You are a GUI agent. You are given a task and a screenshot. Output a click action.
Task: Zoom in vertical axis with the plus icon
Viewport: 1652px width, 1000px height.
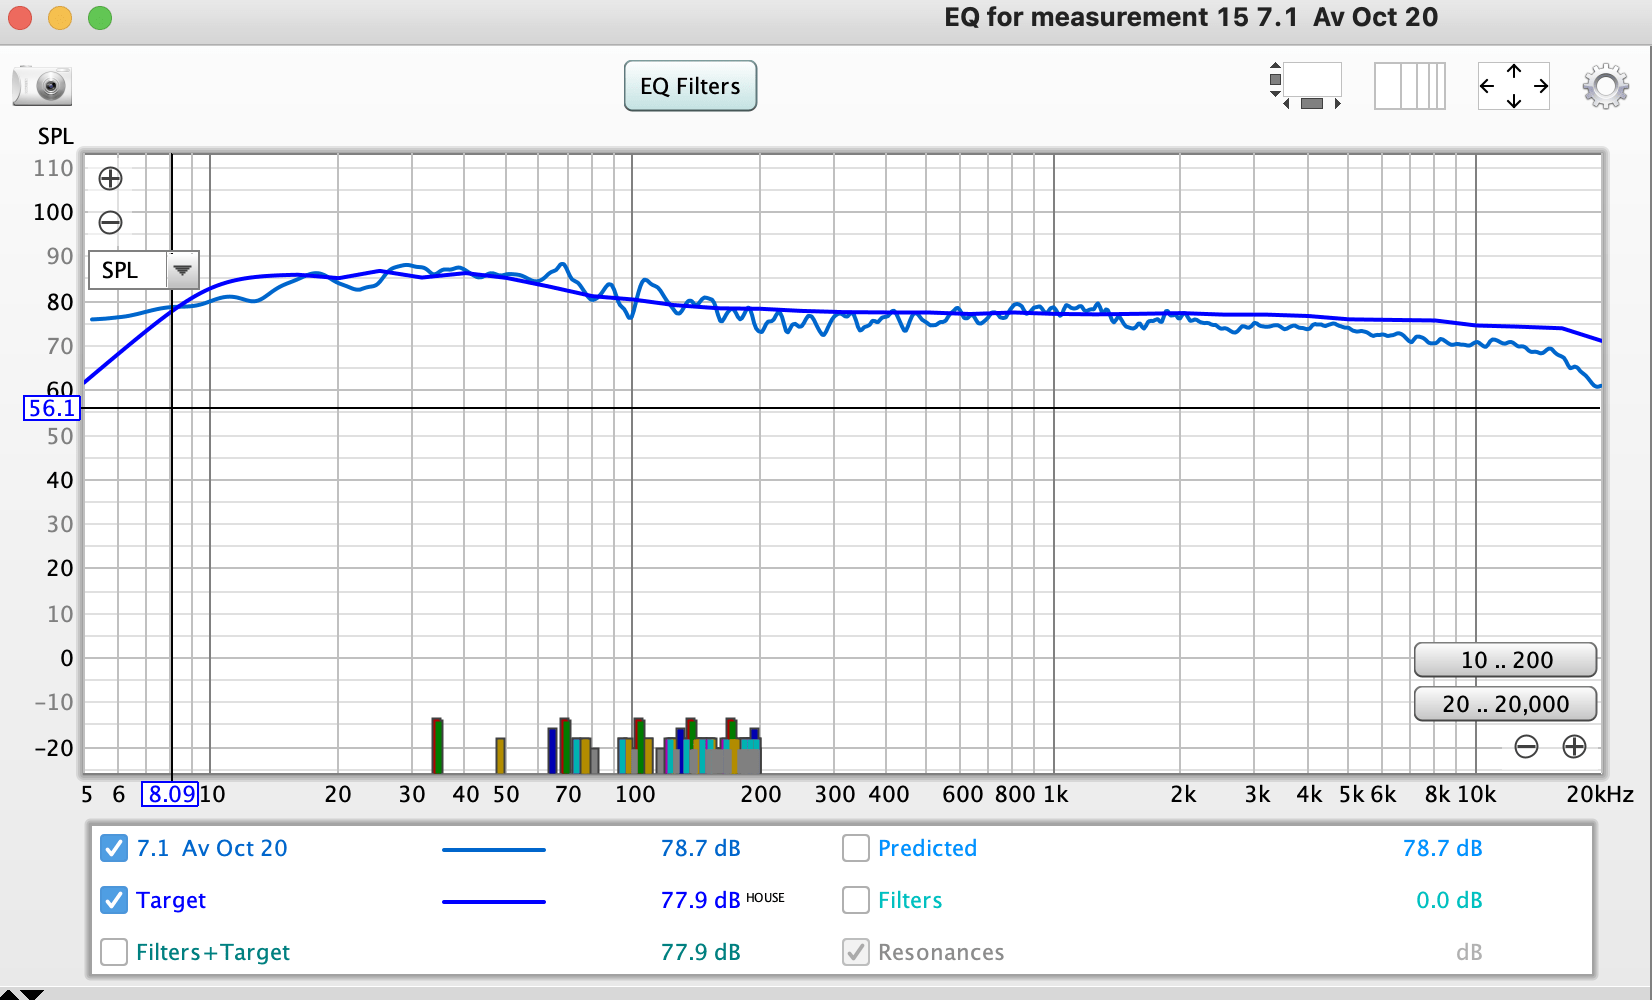(110, 178)
